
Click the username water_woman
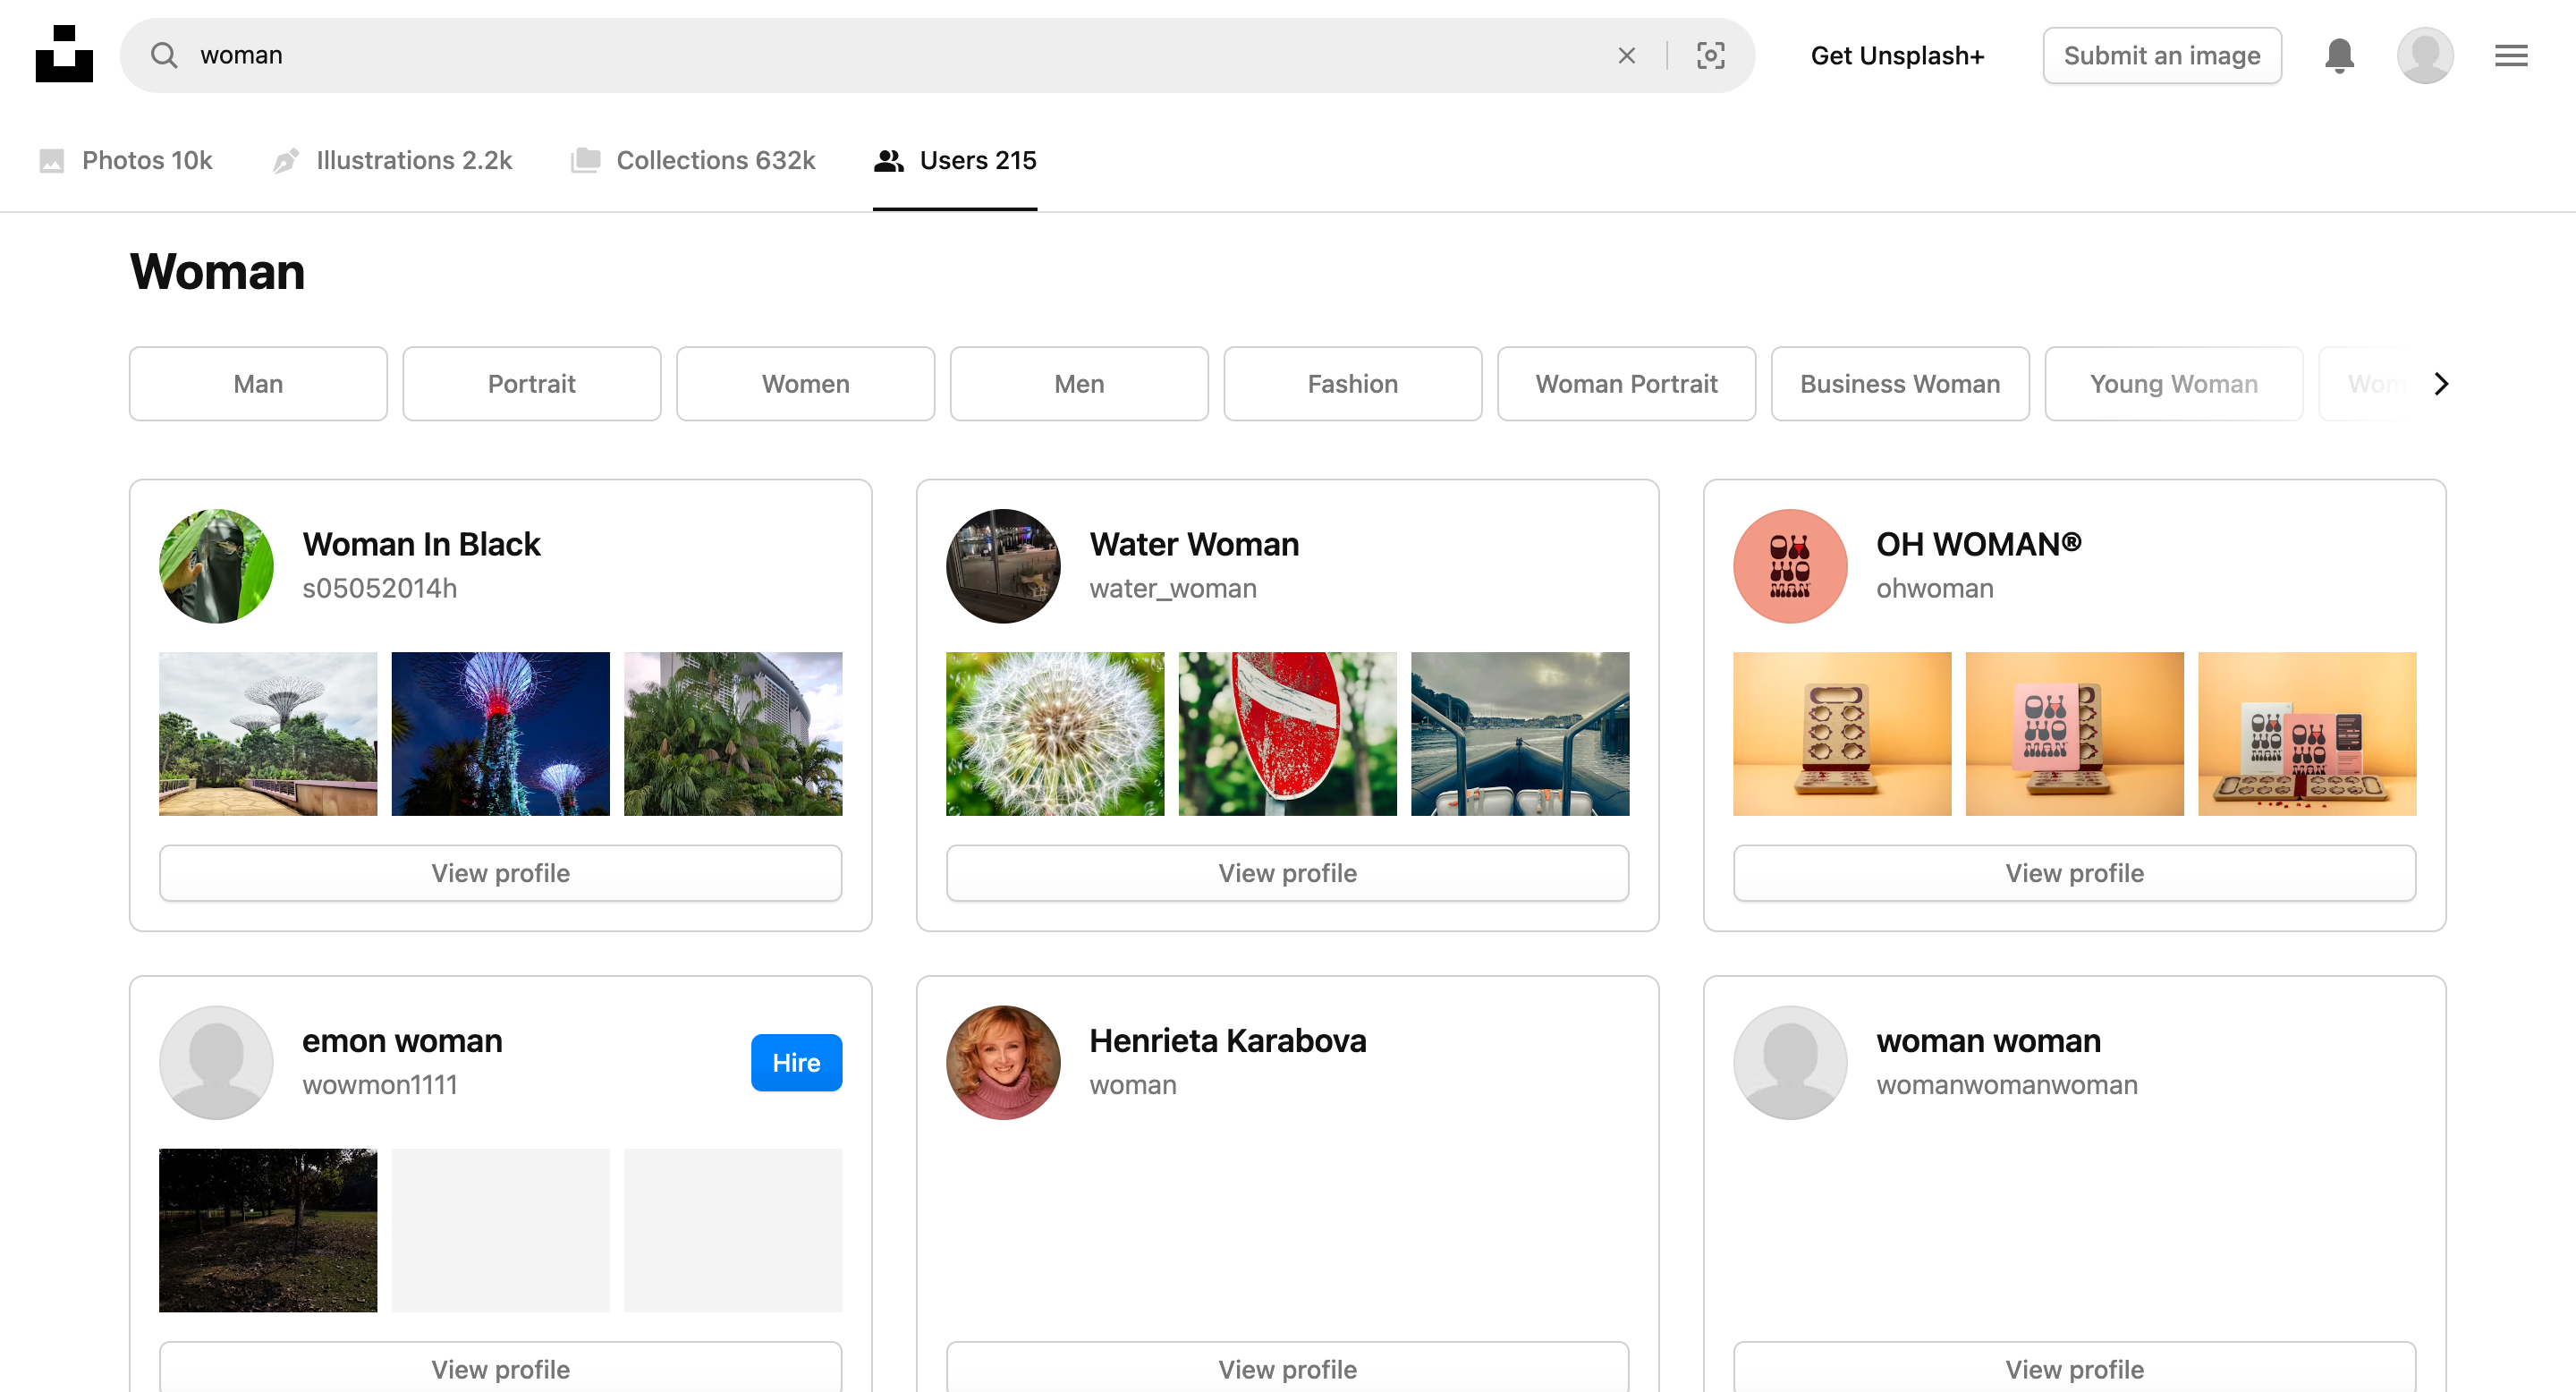[1173, 588]
